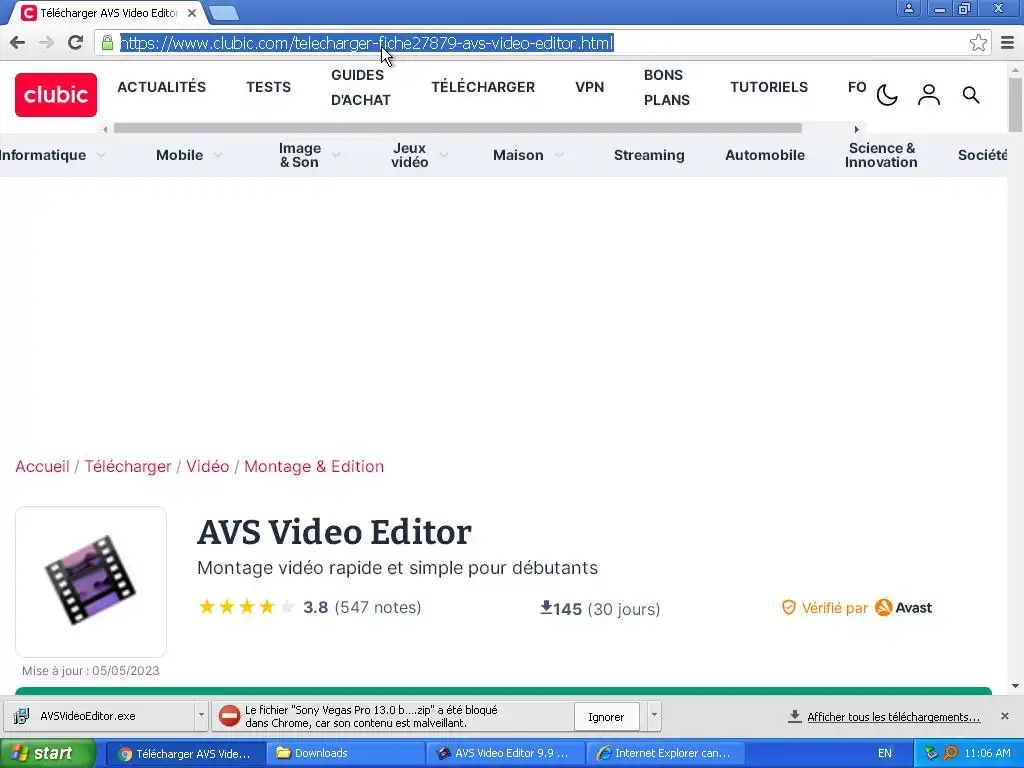
Task: Toggle dark mode moon icon
Action: click(887, 95)
